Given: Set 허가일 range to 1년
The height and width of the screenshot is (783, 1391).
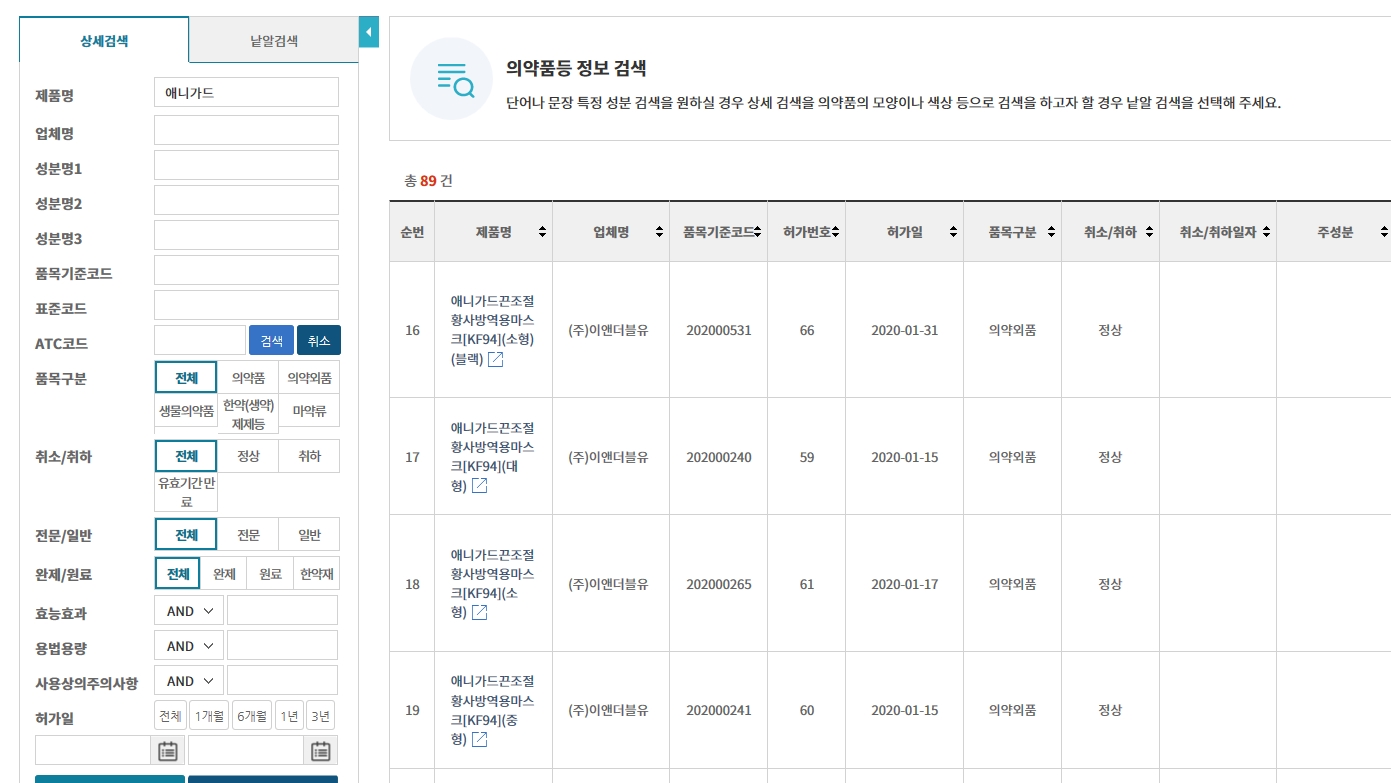Looking at the screenshot, I should click(x=289, y=715).
